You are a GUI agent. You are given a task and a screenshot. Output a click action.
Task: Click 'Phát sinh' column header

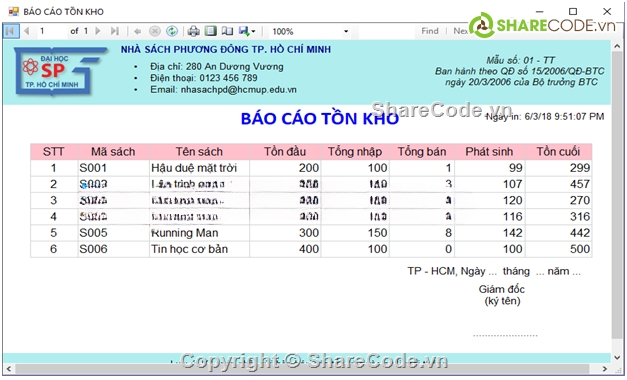tap(489, 152)
